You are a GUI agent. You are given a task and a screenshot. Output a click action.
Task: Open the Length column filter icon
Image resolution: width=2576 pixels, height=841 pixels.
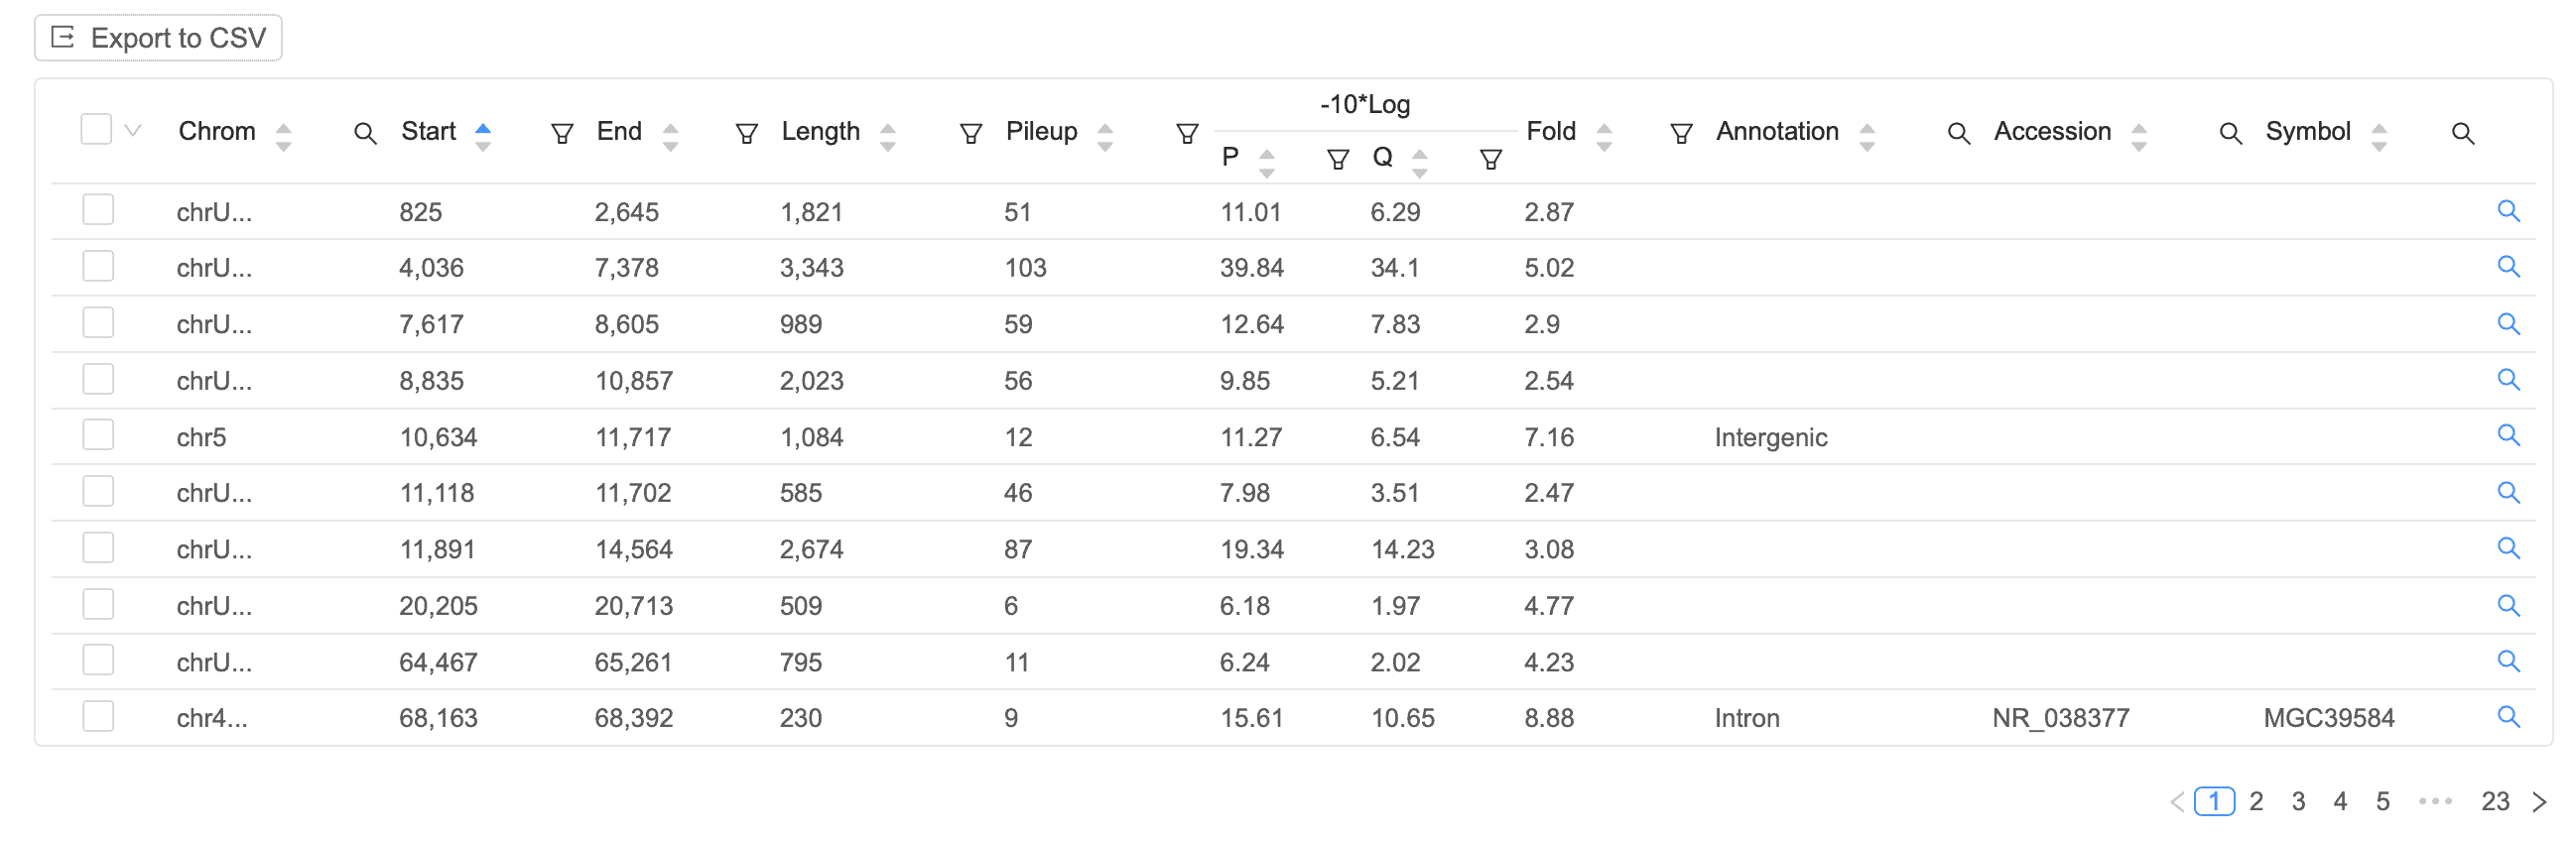[x=970, y=133]
